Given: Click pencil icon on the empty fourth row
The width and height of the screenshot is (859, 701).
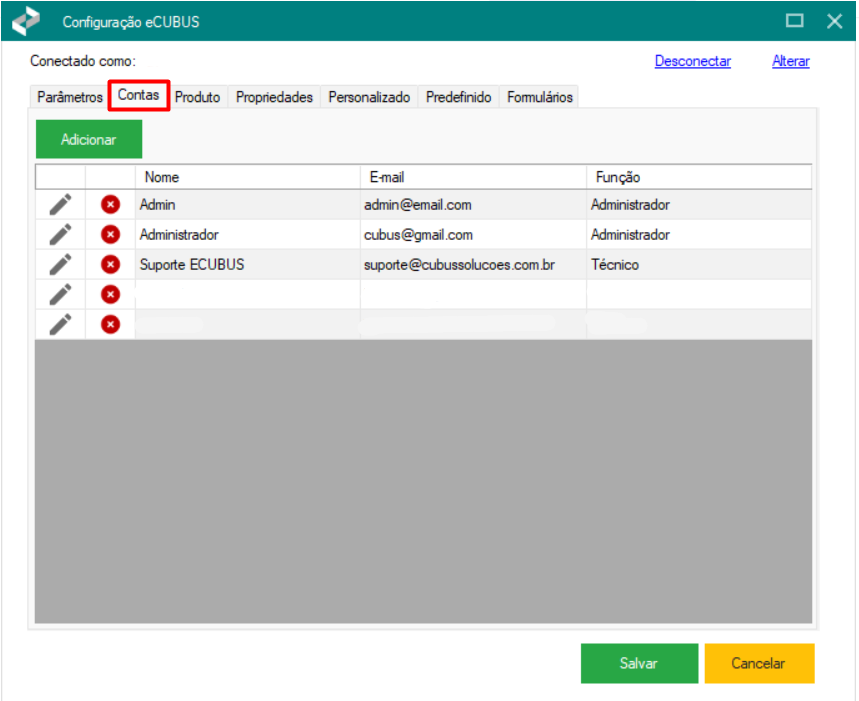Looking at the screenshot, I should point(60,294).
